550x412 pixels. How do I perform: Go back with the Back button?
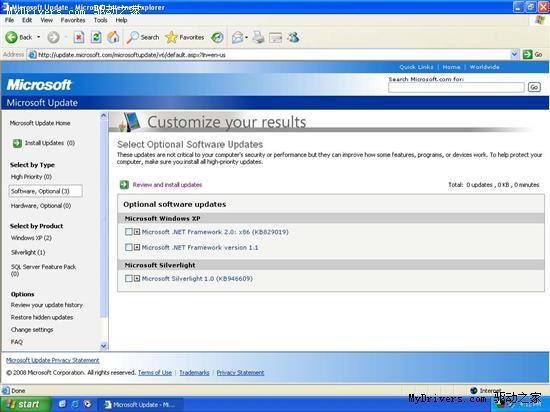point(19,37)
